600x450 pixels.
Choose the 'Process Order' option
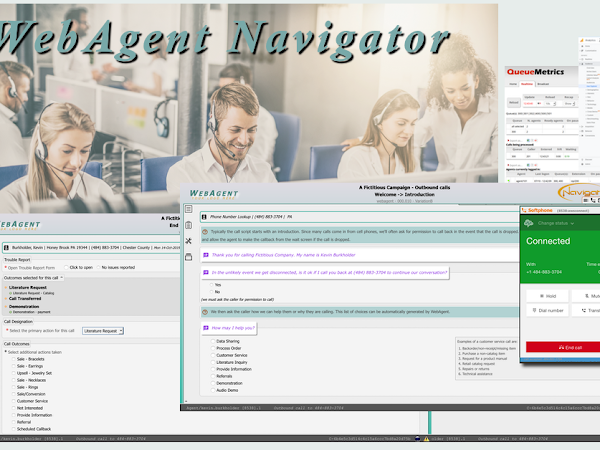coord(213,348)
